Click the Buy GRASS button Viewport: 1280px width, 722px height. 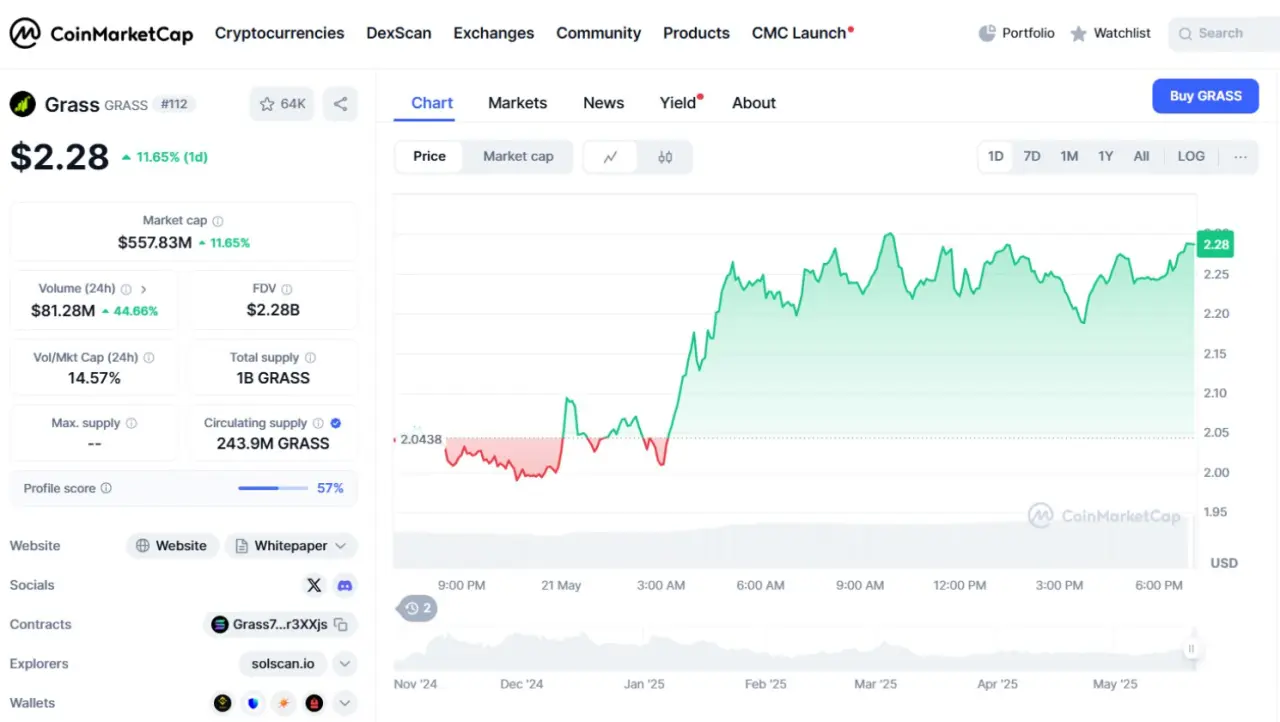[x=1205, y=96]
